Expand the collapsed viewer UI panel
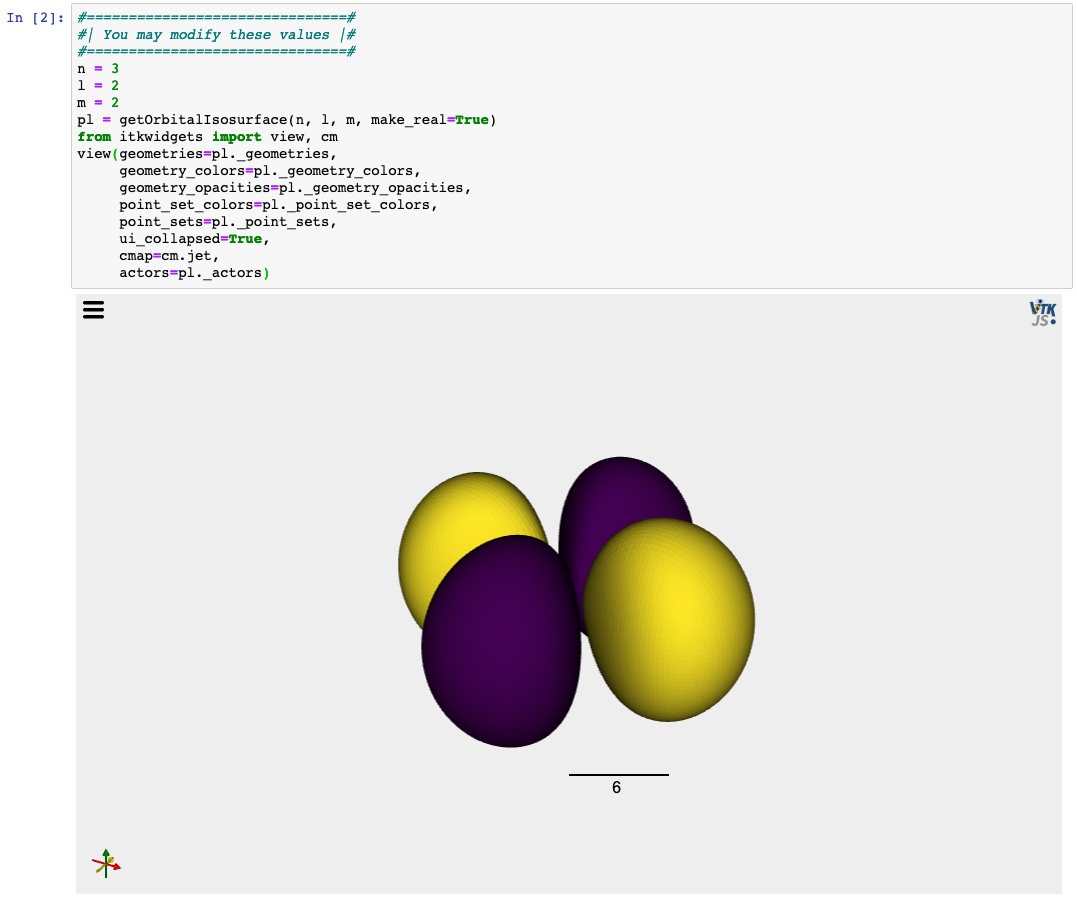 click(93, 310)
